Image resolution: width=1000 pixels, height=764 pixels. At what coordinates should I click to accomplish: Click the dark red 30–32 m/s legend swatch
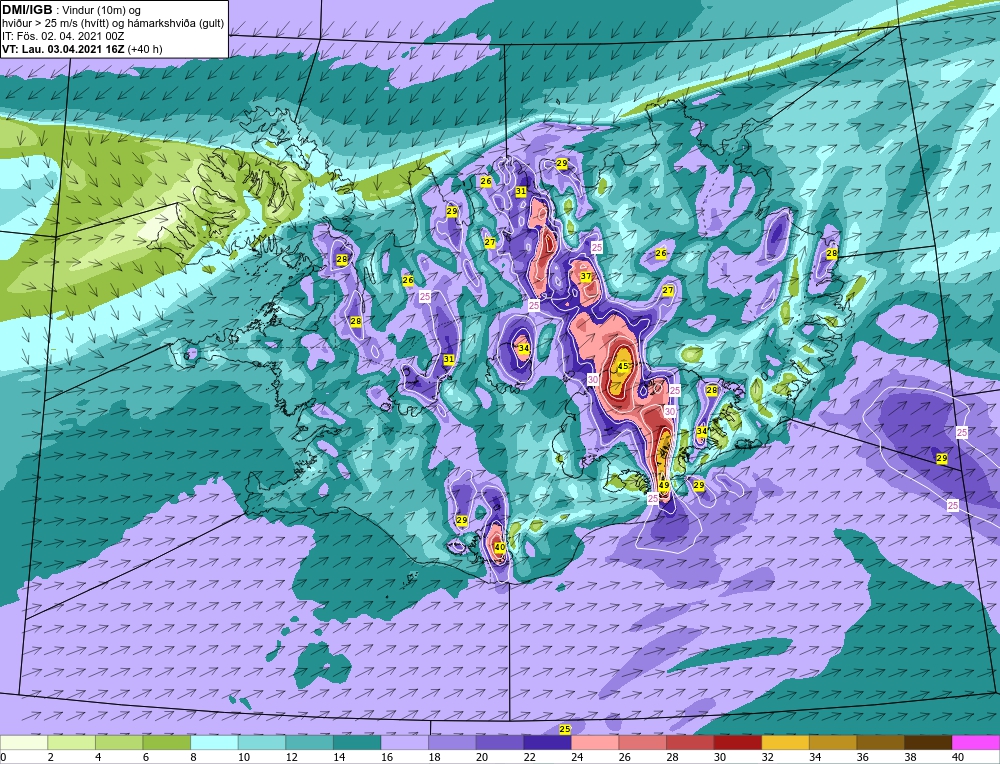[x=738, y=743]
